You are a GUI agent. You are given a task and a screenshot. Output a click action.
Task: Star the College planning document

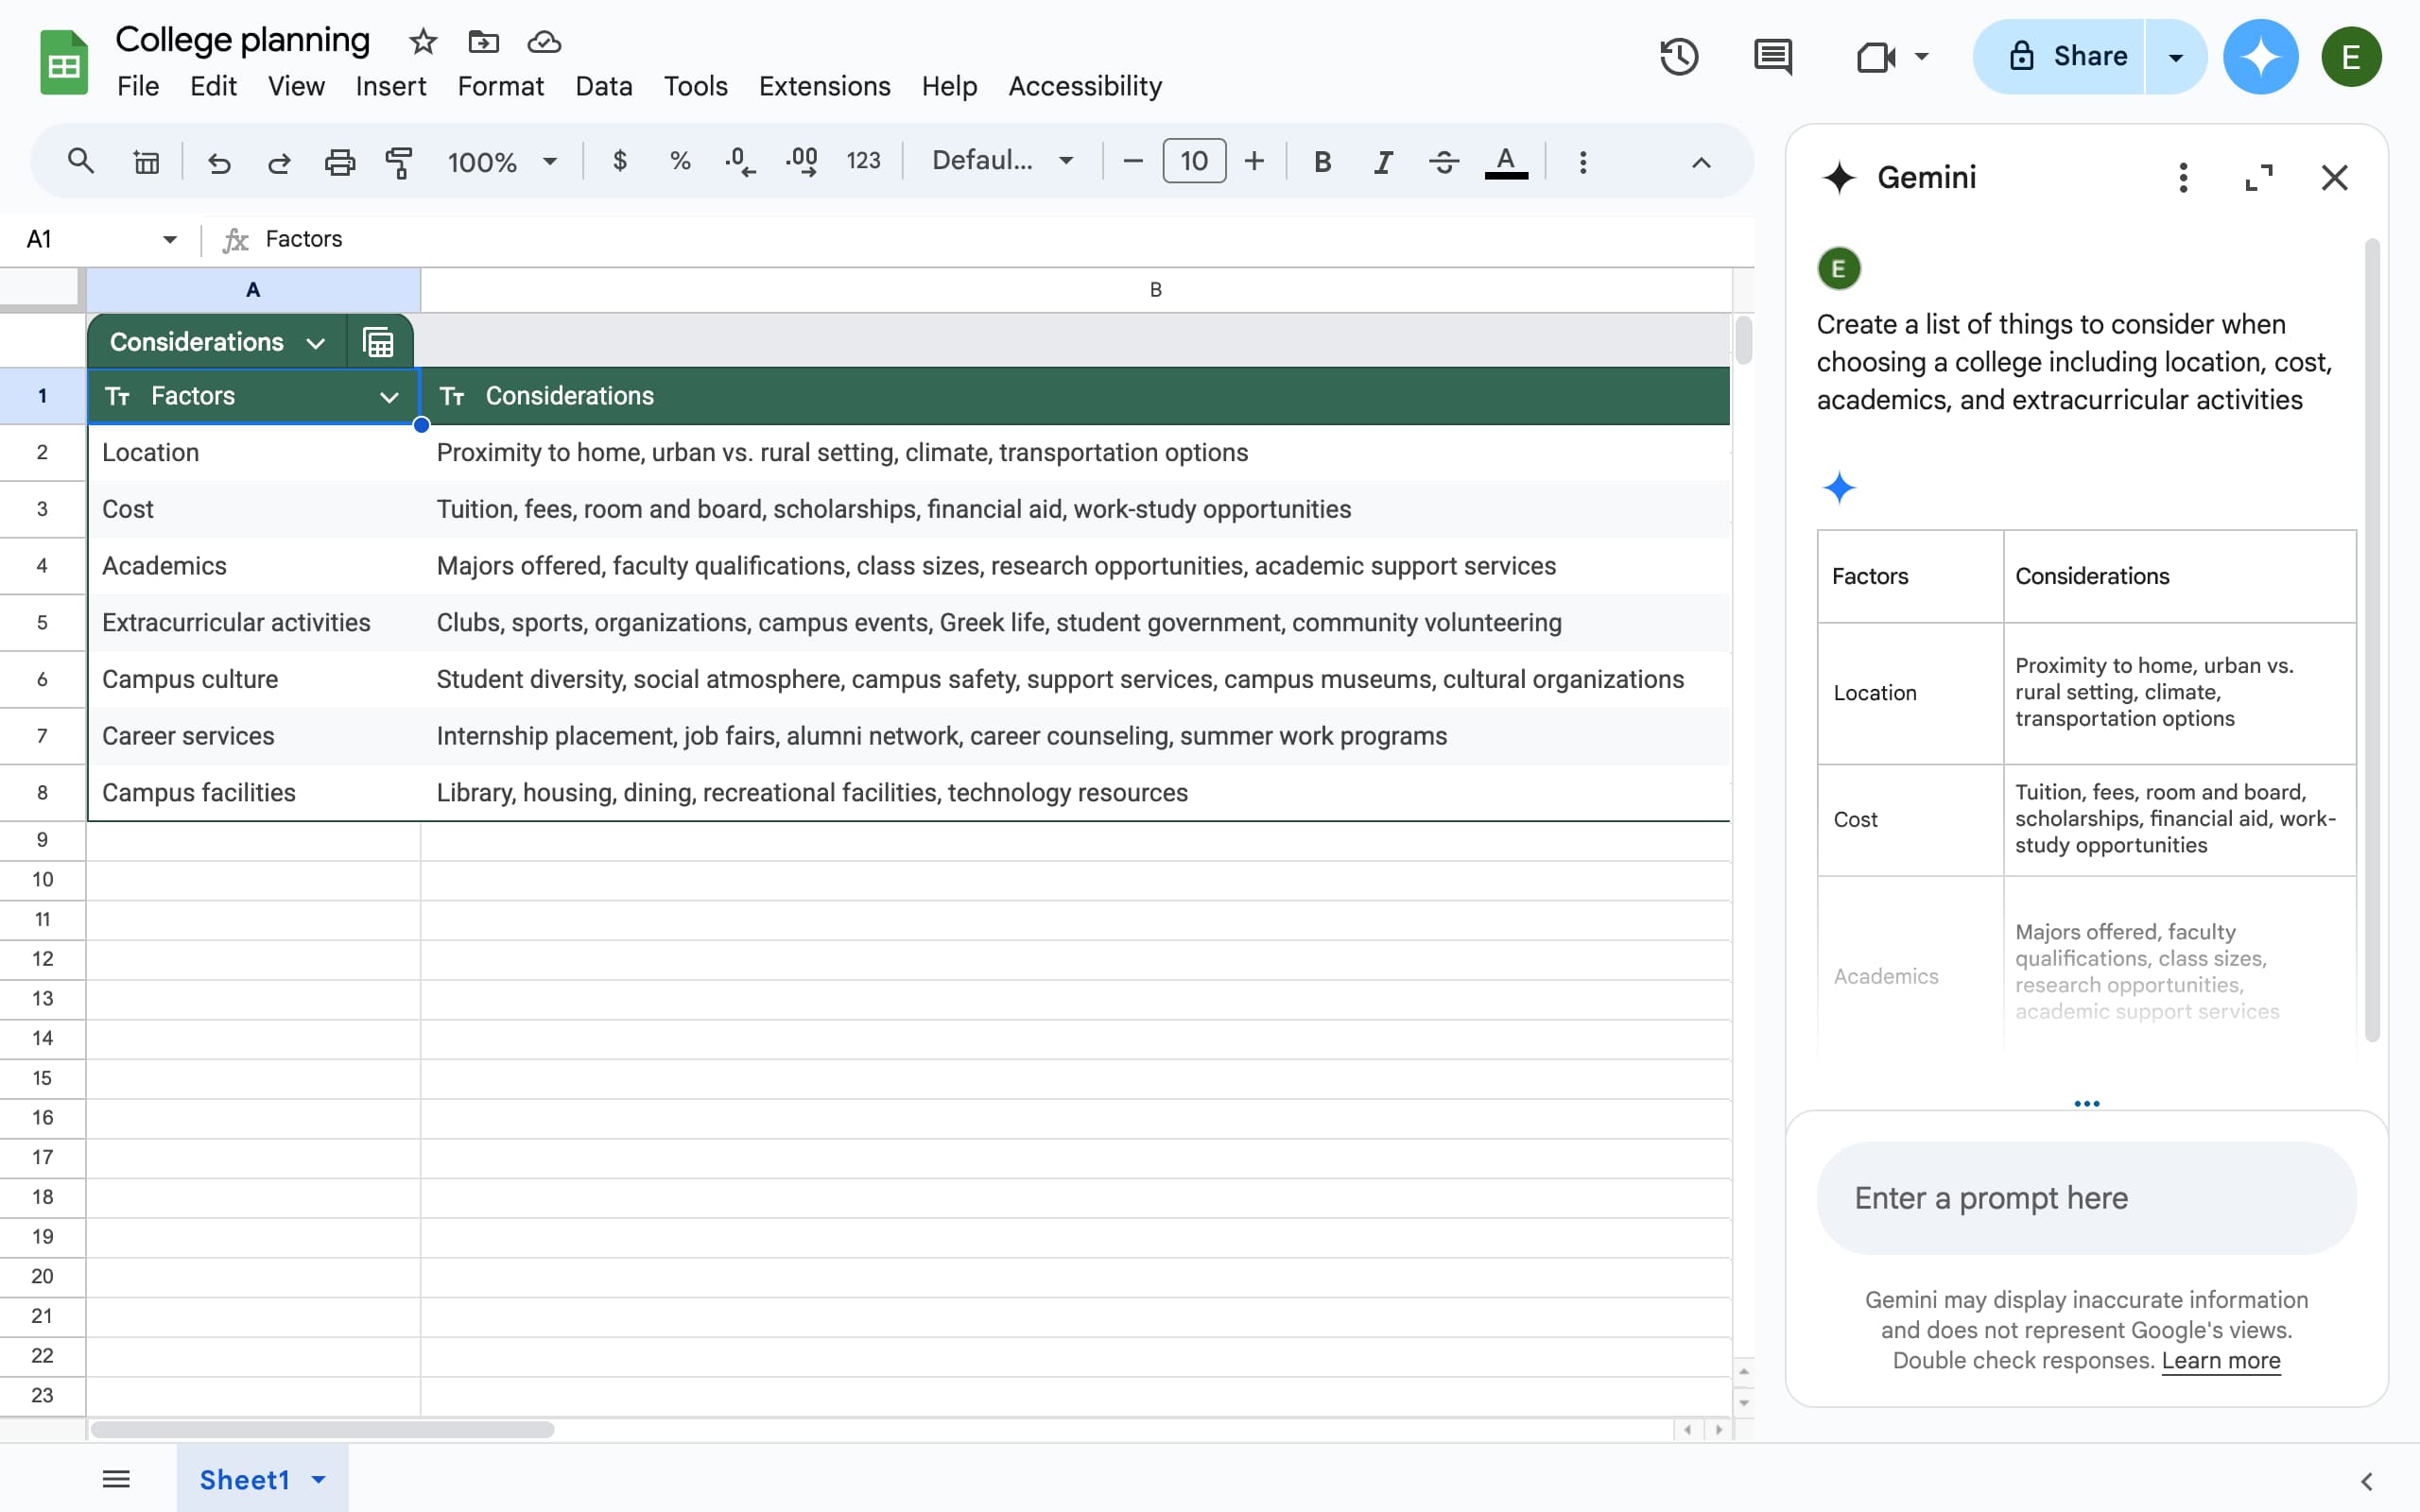click(421, 41)
